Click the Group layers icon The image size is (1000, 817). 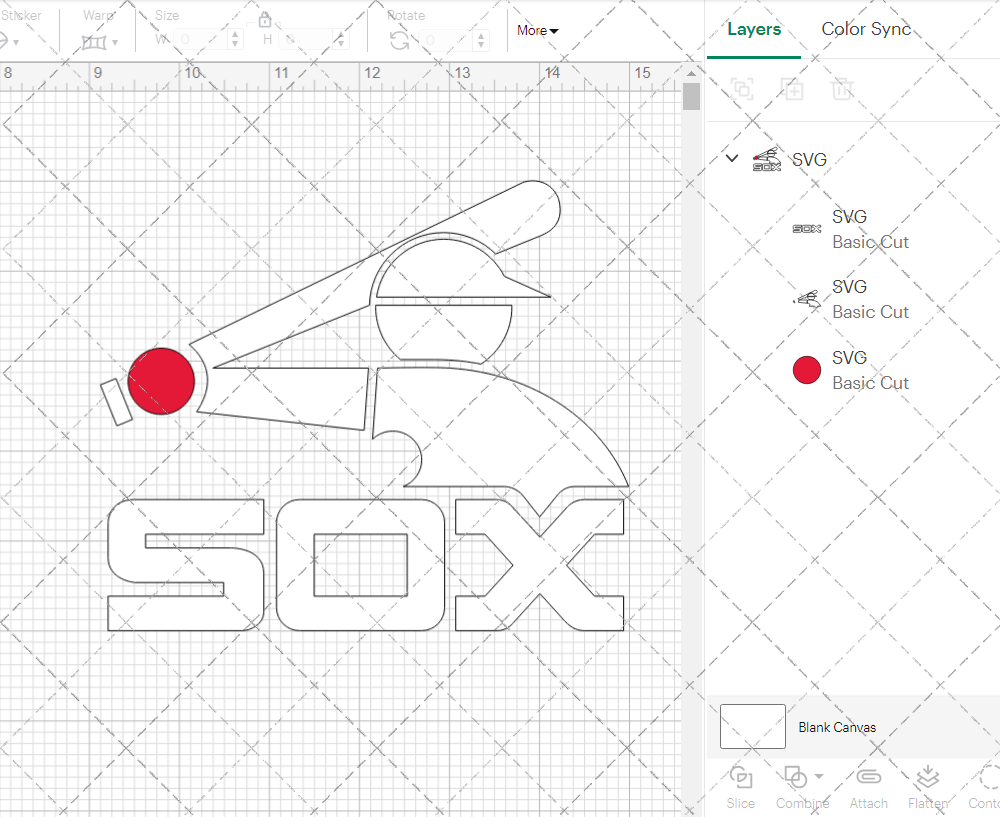[742, 89]
